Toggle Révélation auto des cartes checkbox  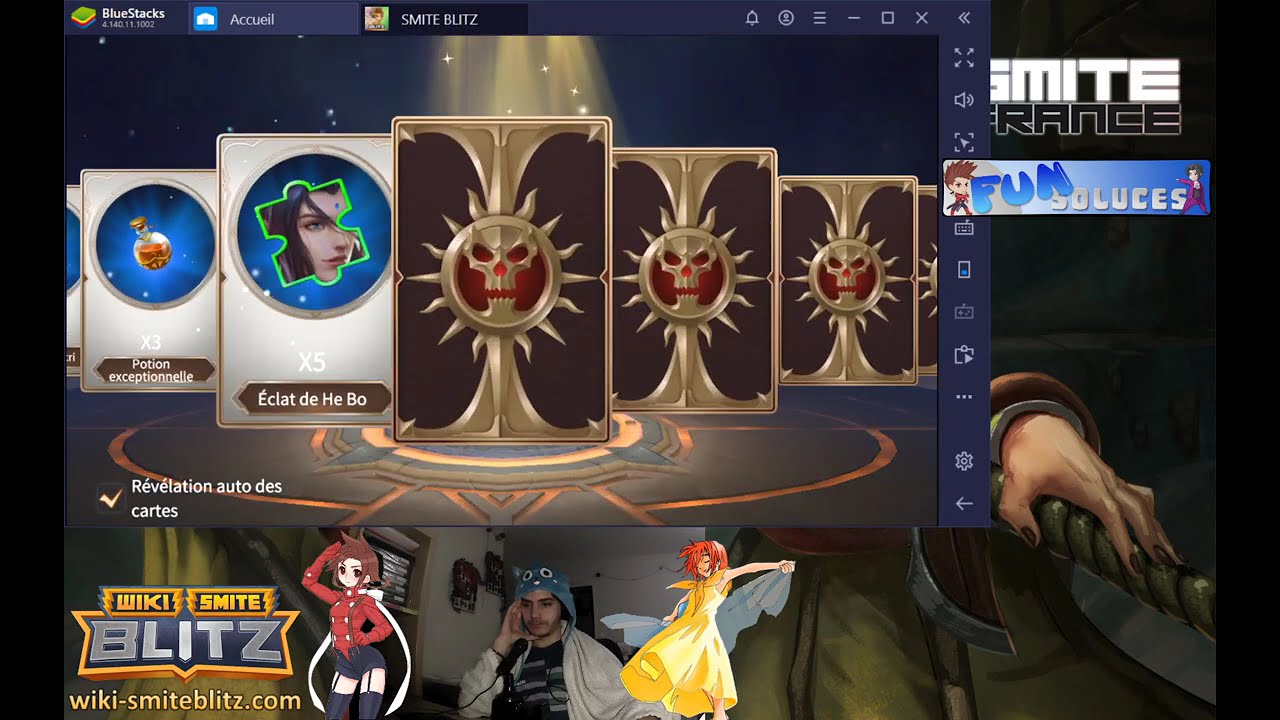click(110, 497)
